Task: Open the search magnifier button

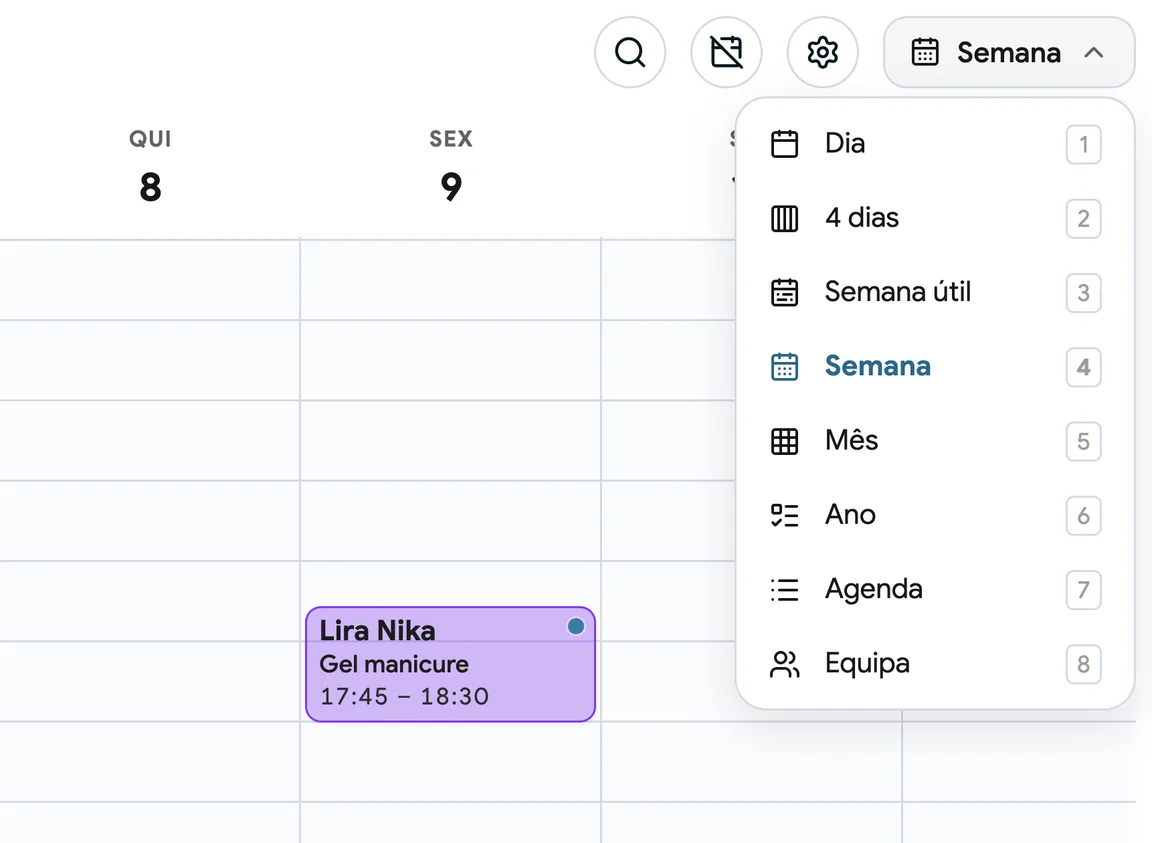Action: coord(630,52)
